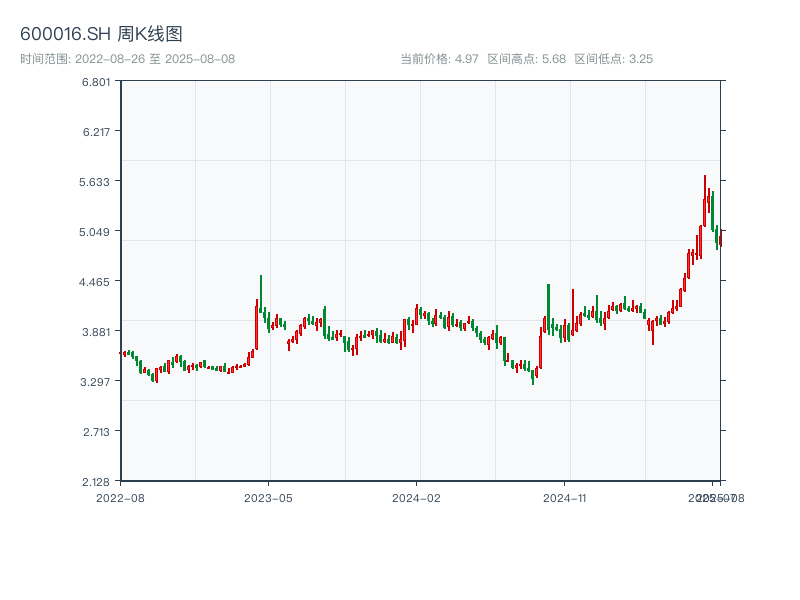The width and height of the screenshot is (800, 600).
Task: Click the 2024-02 x-axis date label
Action: pos(417,497)
